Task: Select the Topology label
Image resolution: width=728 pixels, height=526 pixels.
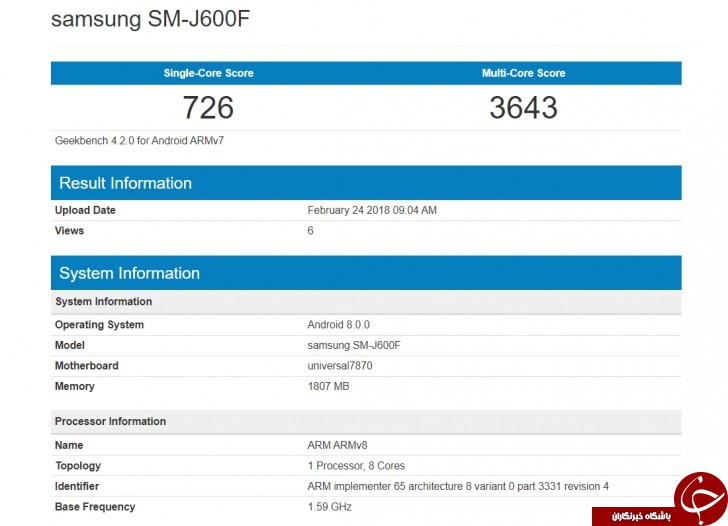Action: click(78, 466)
